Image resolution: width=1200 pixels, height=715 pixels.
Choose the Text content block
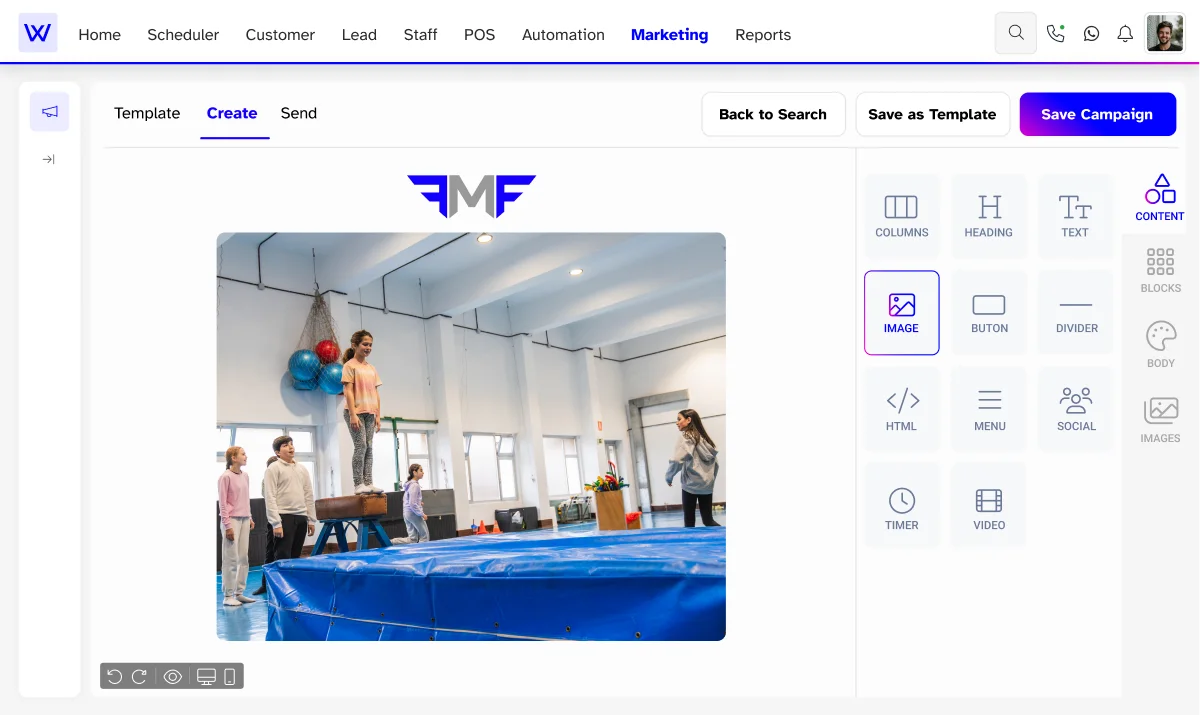tap(1075, 216)
